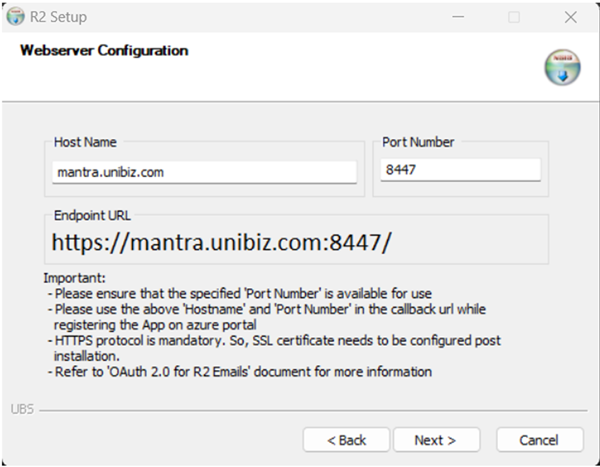Select the Host Name group label
600x467 pixels.
[85, 143]
